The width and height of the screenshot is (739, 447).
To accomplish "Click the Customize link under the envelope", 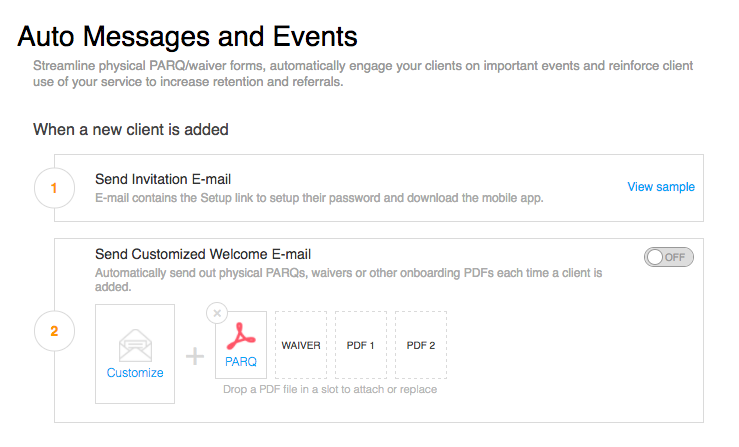I will coord(134,373).
